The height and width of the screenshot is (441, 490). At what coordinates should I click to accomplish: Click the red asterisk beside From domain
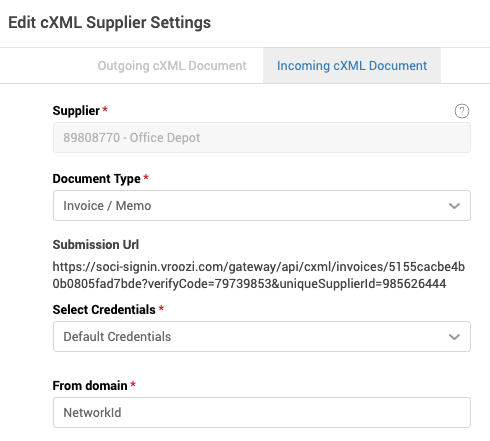133,384
